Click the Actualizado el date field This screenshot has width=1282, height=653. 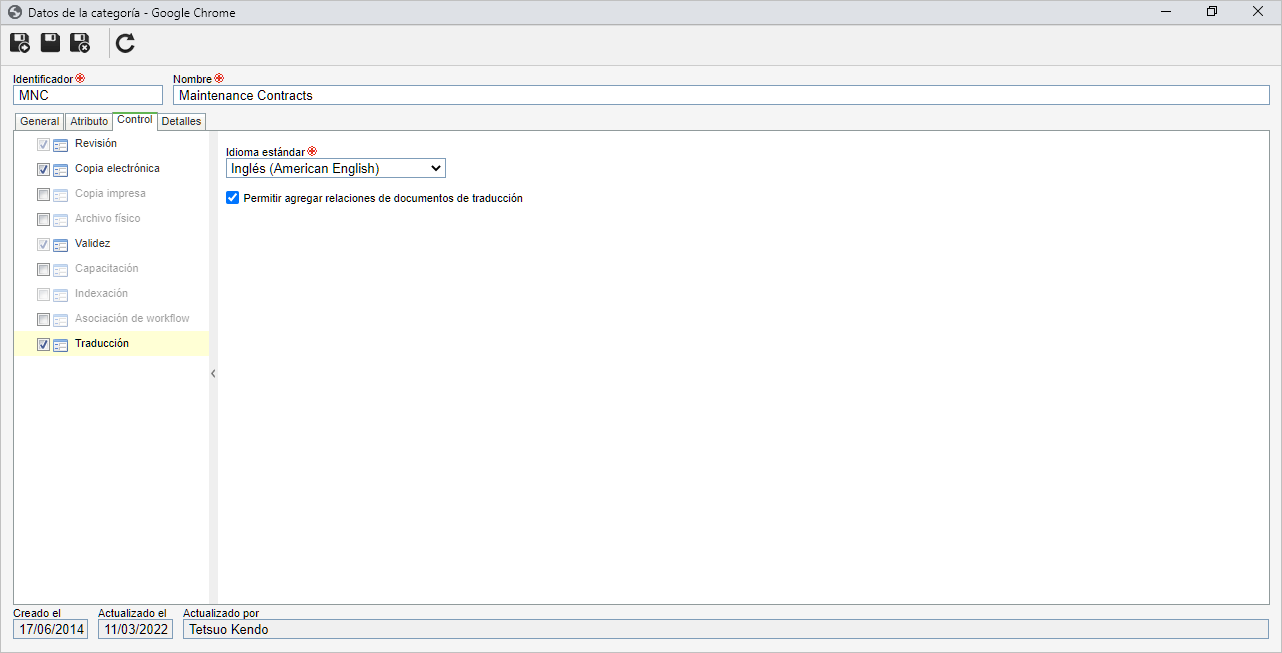pyautogui.click(x=135, y=629)
